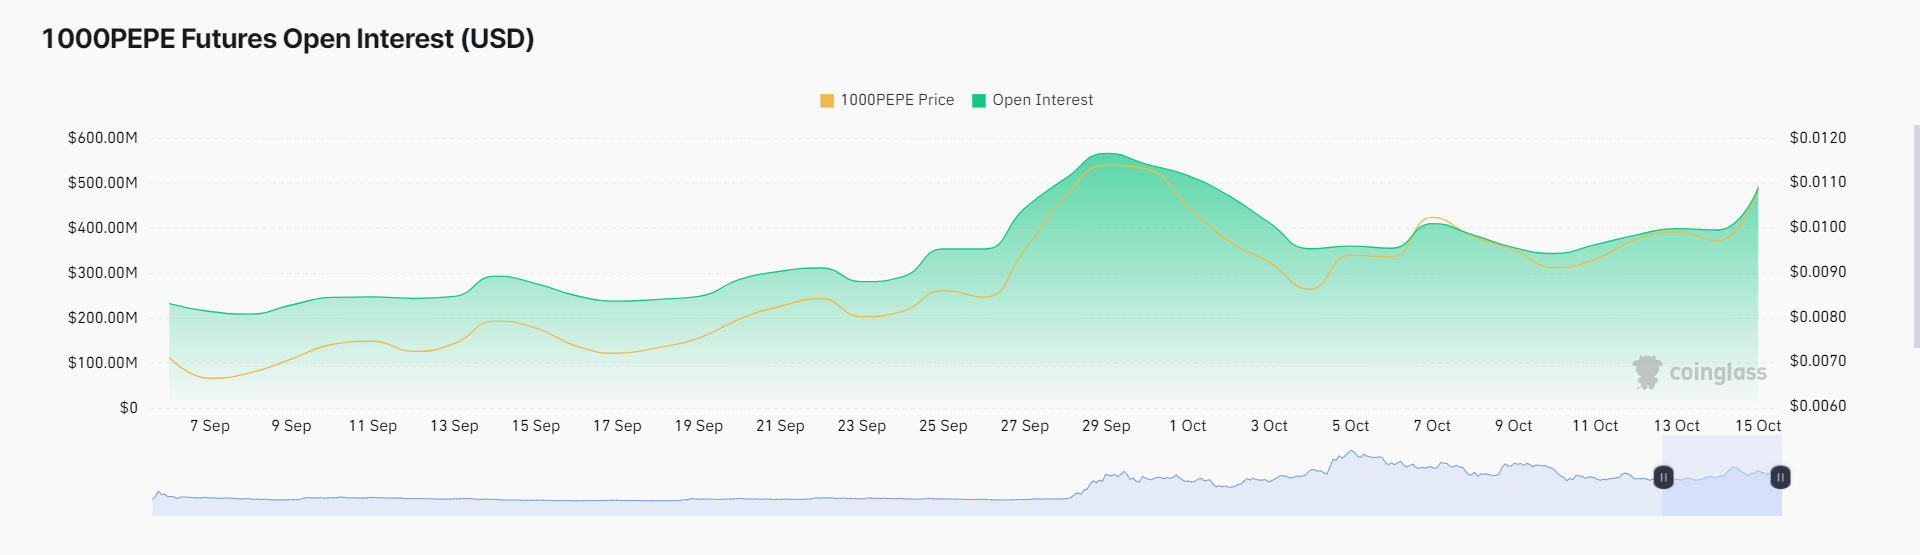Click the 15 Sep date label
Screen dimensions: 1920x555
pos(536,426)
